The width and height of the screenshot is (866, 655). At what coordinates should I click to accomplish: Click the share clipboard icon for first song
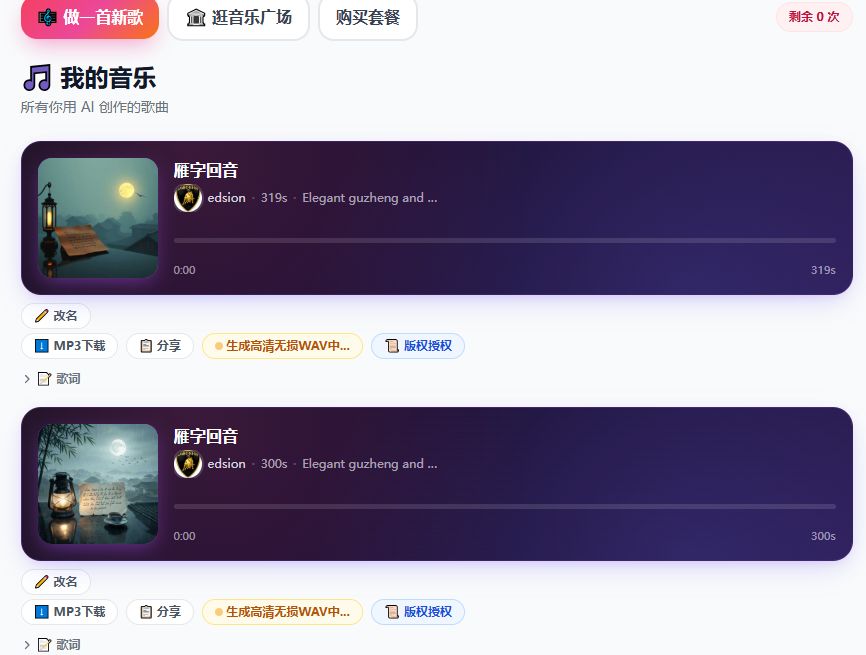[146, 346]
